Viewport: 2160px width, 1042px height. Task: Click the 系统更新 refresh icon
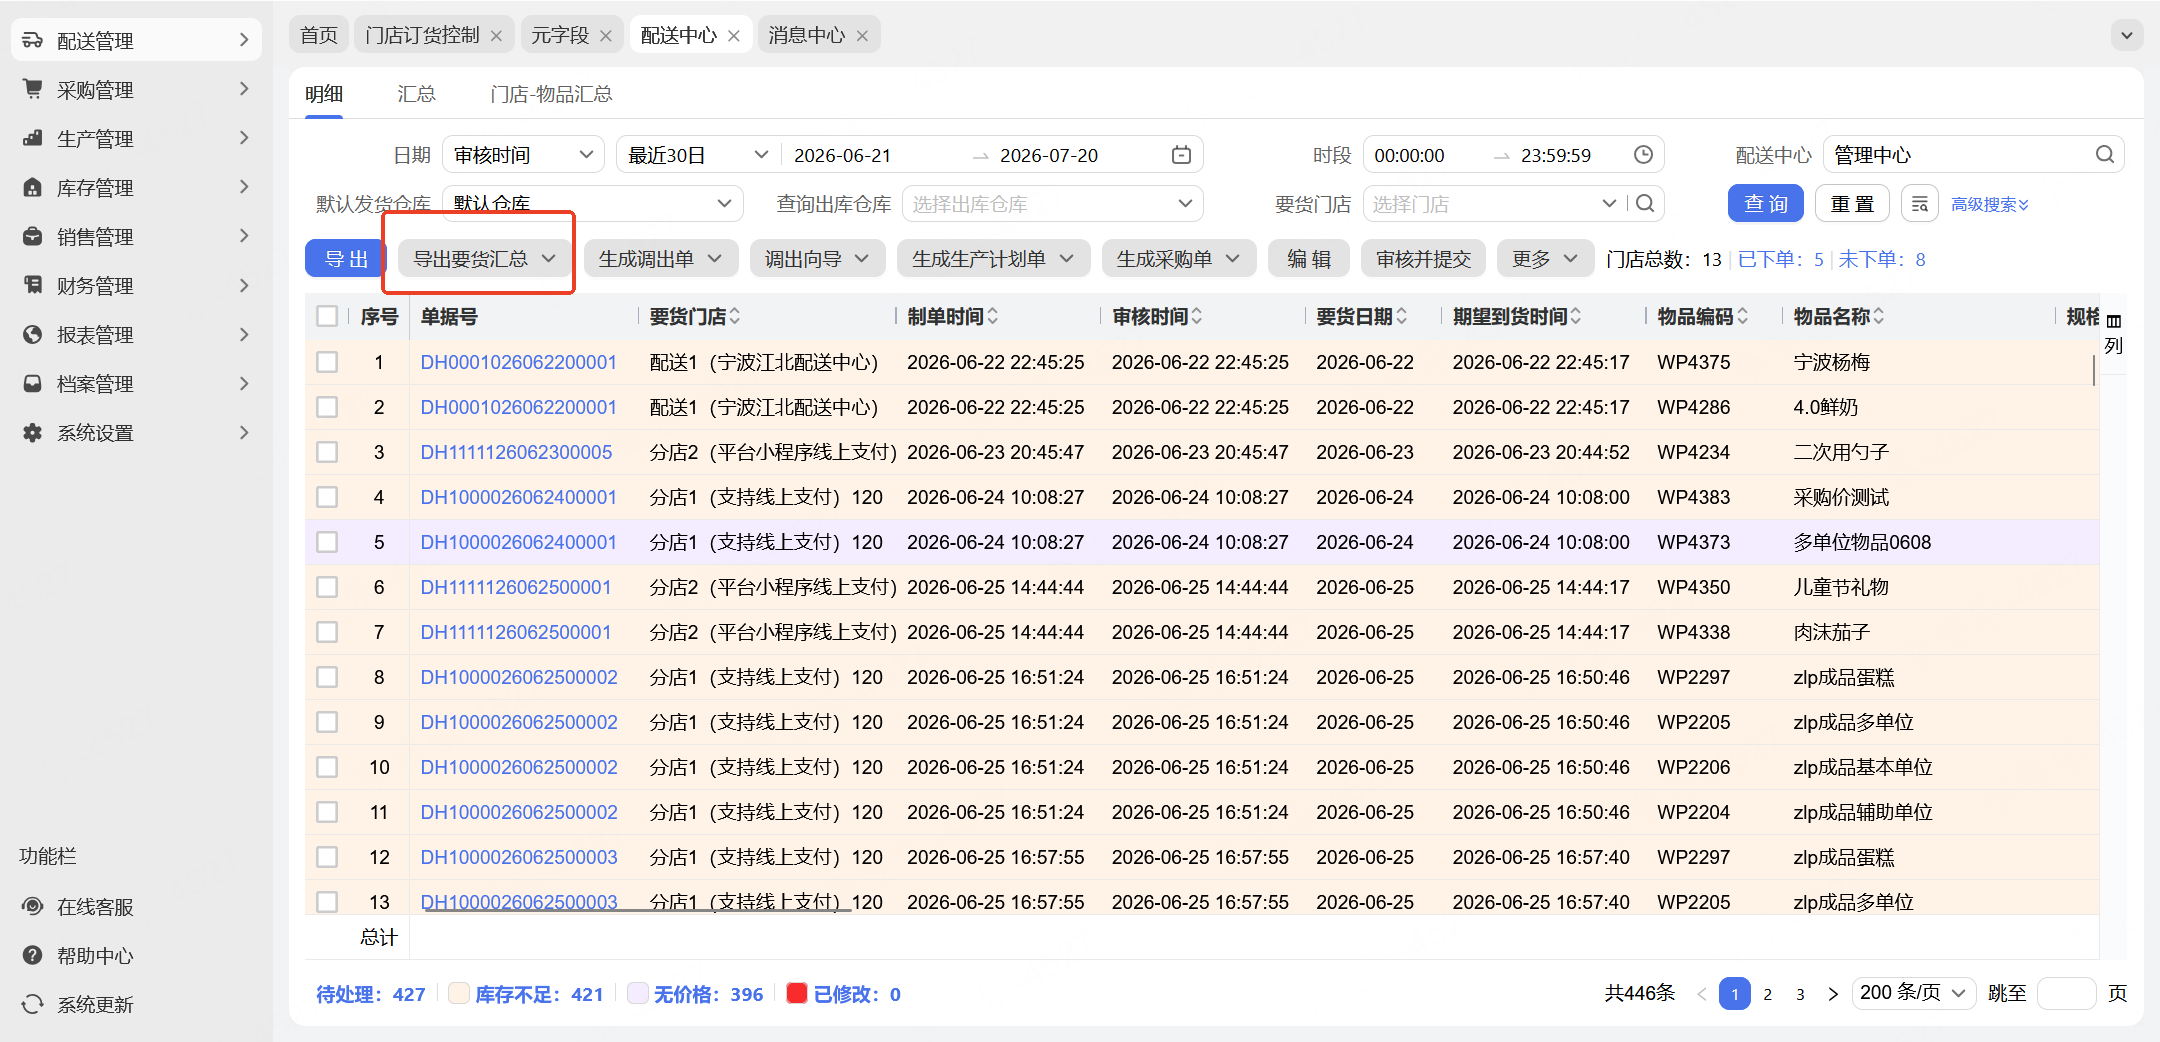tap(33, 1005)
